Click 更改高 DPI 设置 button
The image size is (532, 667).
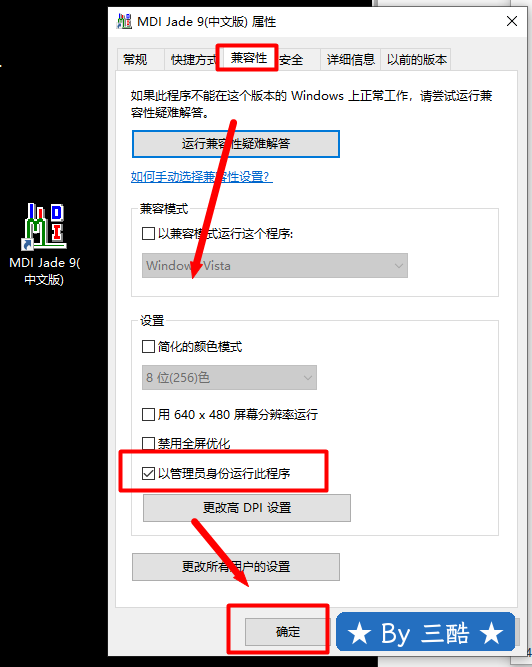point(247,508)
